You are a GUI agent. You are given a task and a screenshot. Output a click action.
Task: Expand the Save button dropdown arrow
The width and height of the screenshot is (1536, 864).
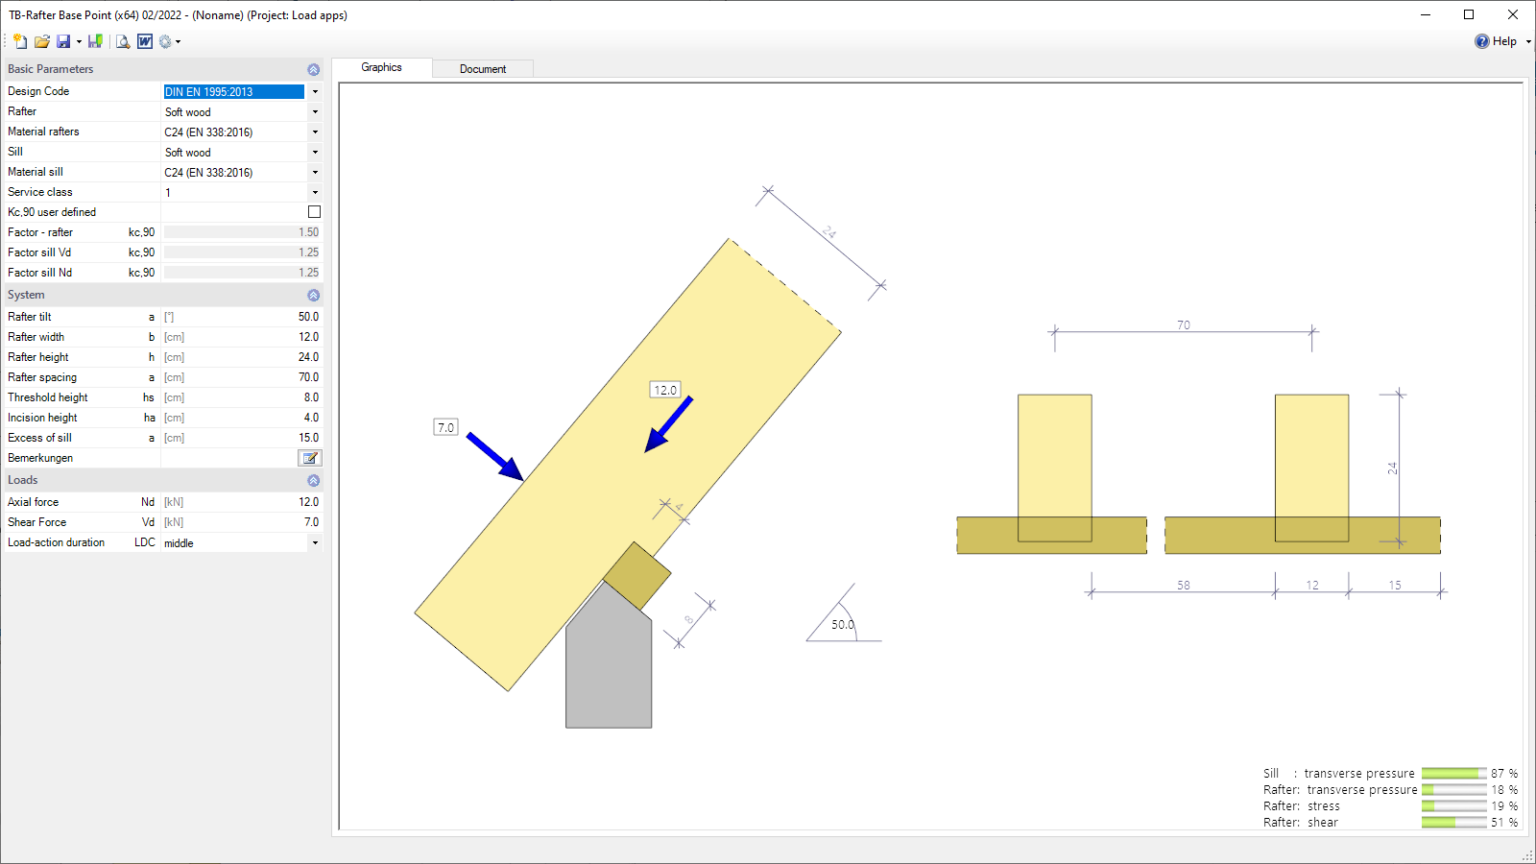[77, 41]
